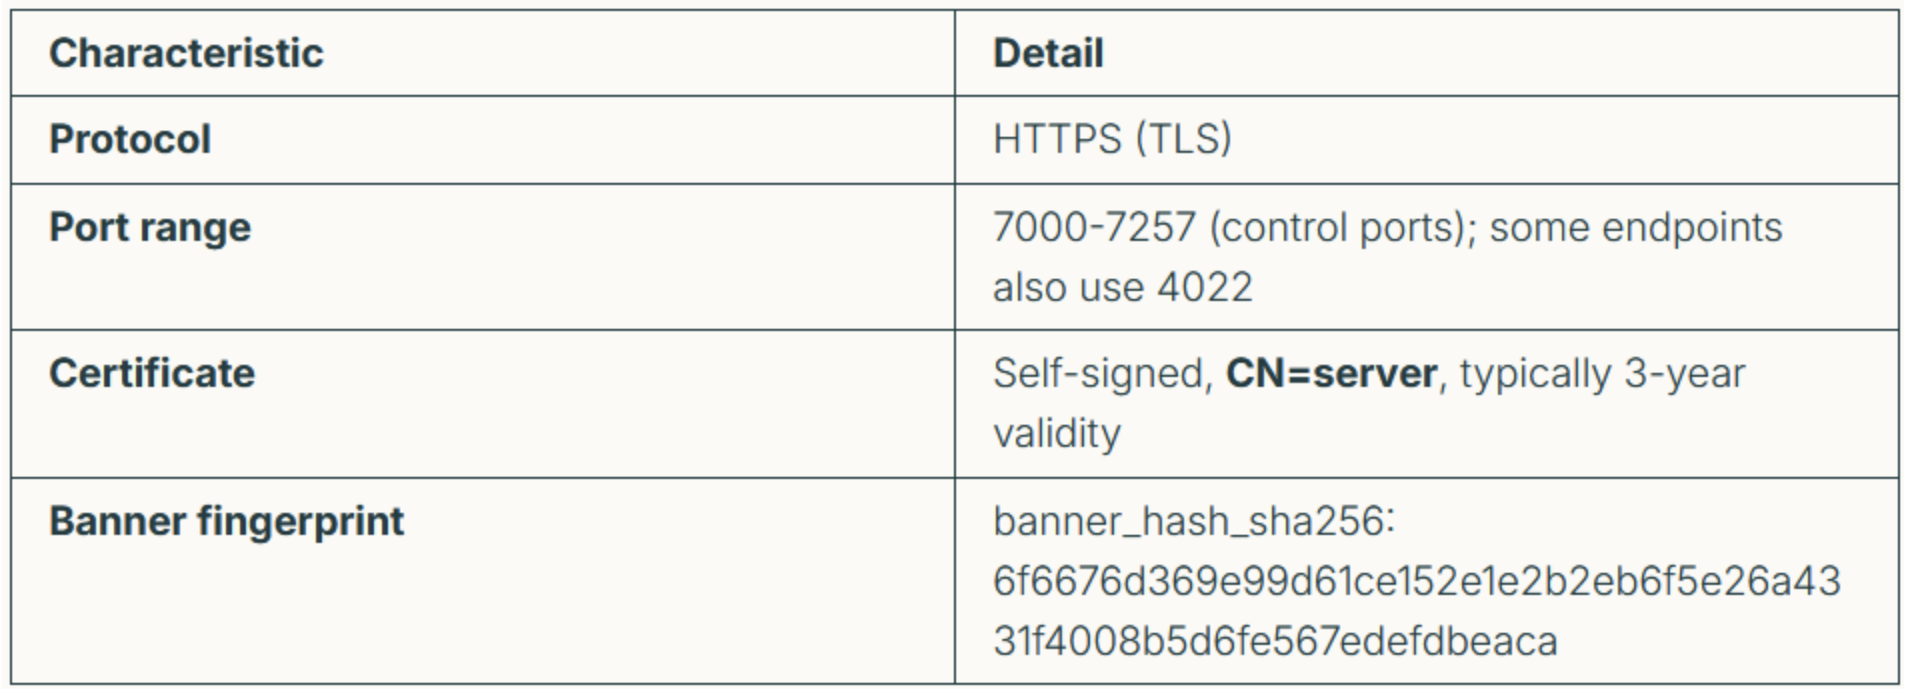1914x698 pixels.
Task: Click 'some endpoints' in Port range detail
Action: point(1636,228)
